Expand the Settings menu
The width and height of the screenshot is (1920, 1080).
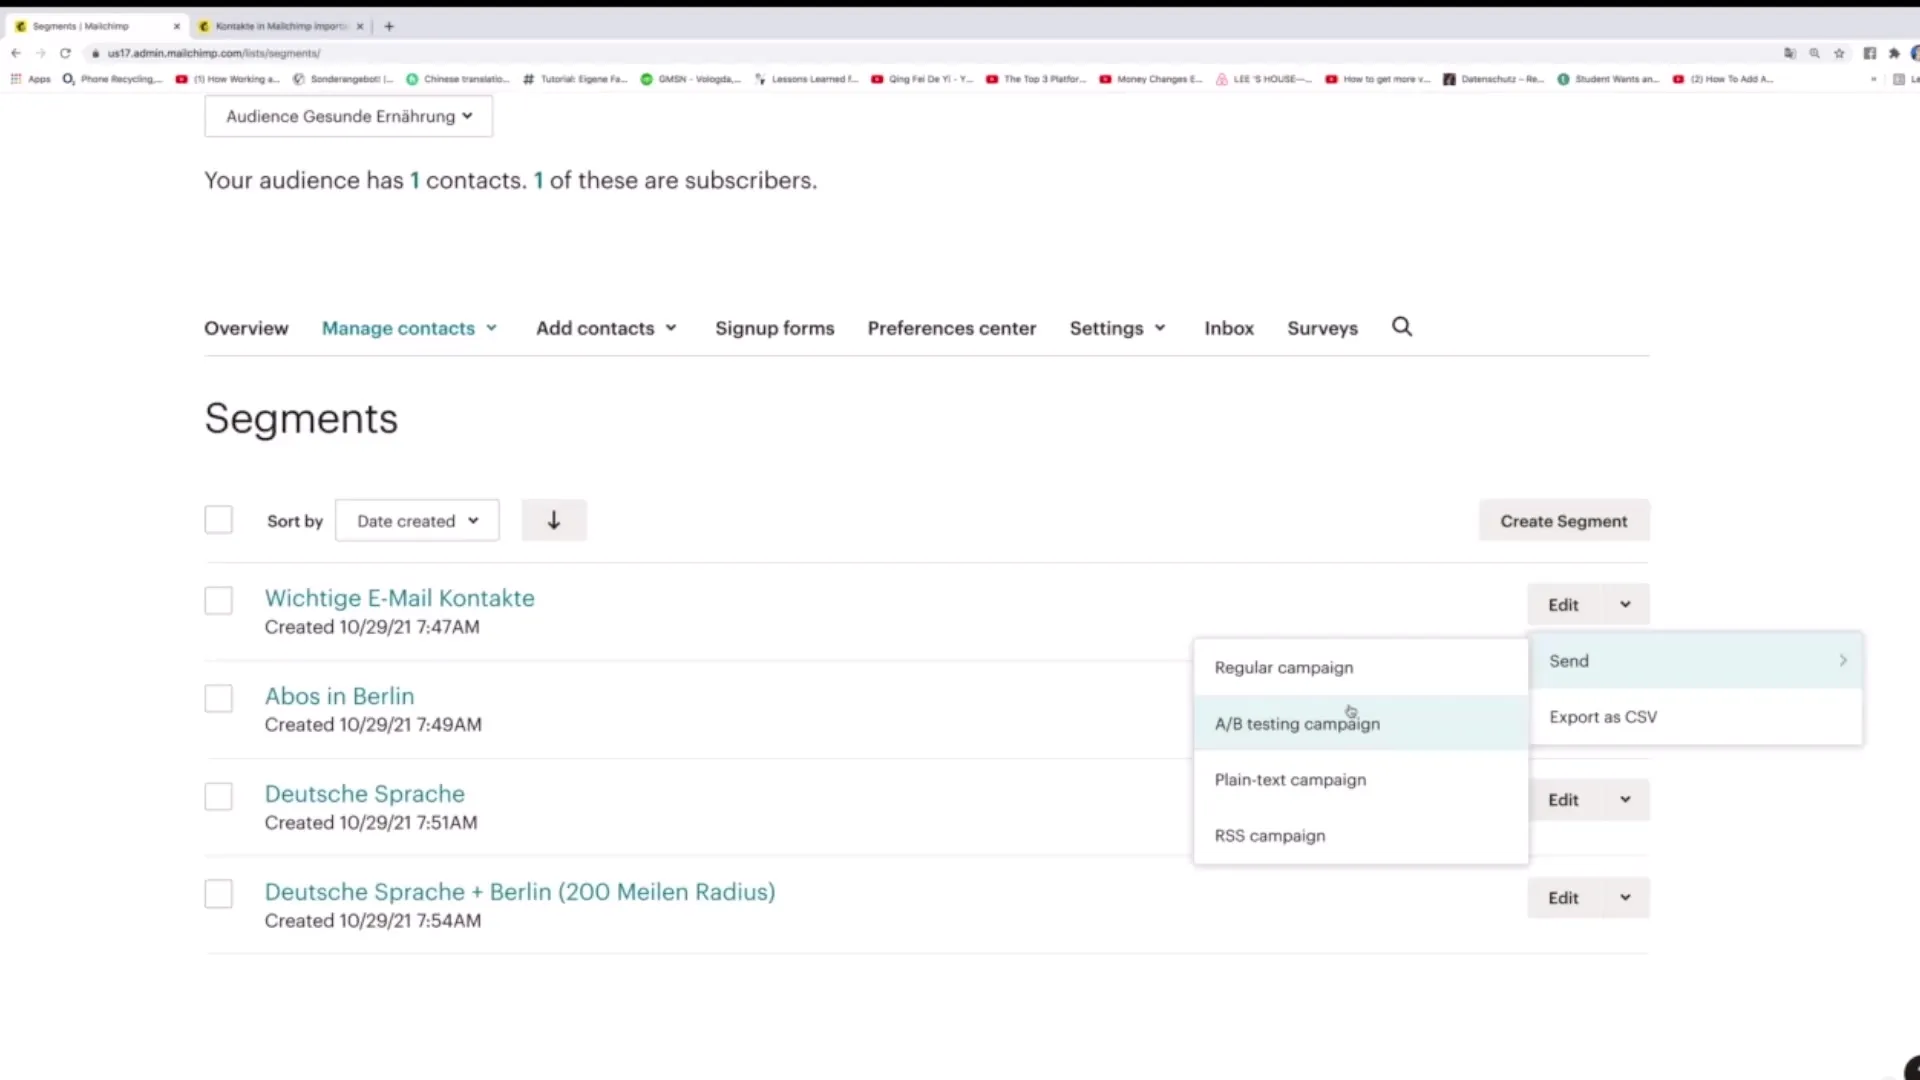(x=1118, y=328)
